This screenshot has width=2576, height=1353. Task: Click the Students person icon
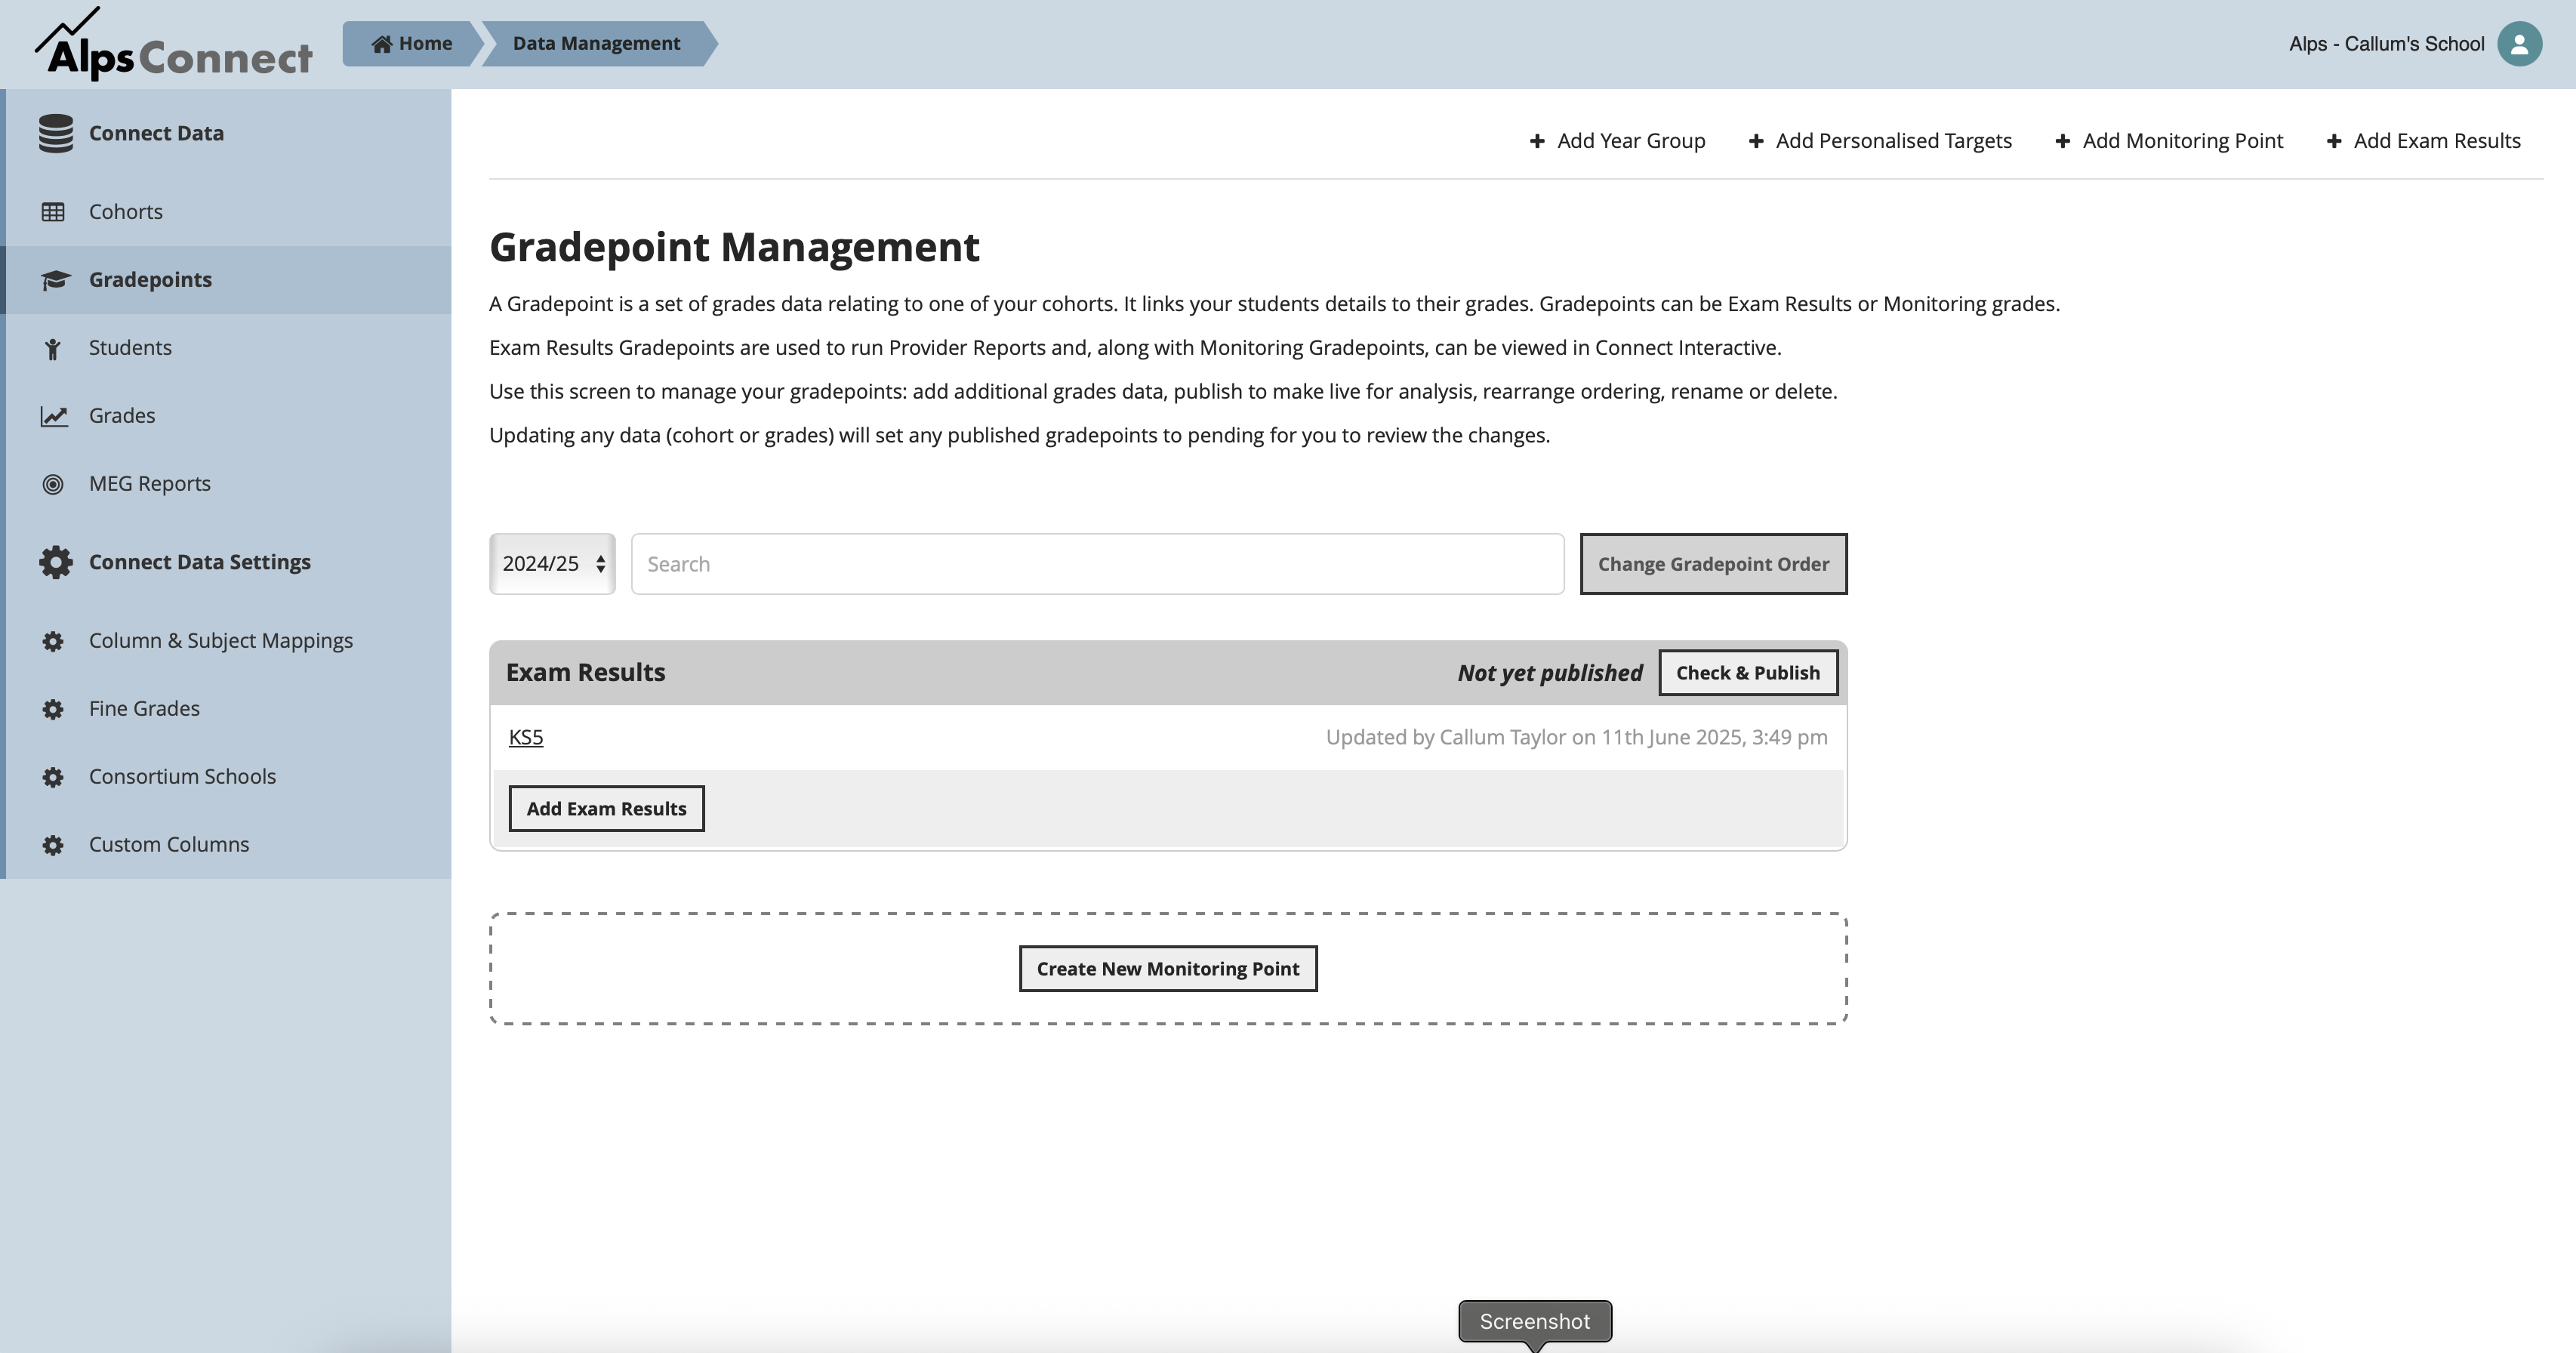(x=53, y=348)
